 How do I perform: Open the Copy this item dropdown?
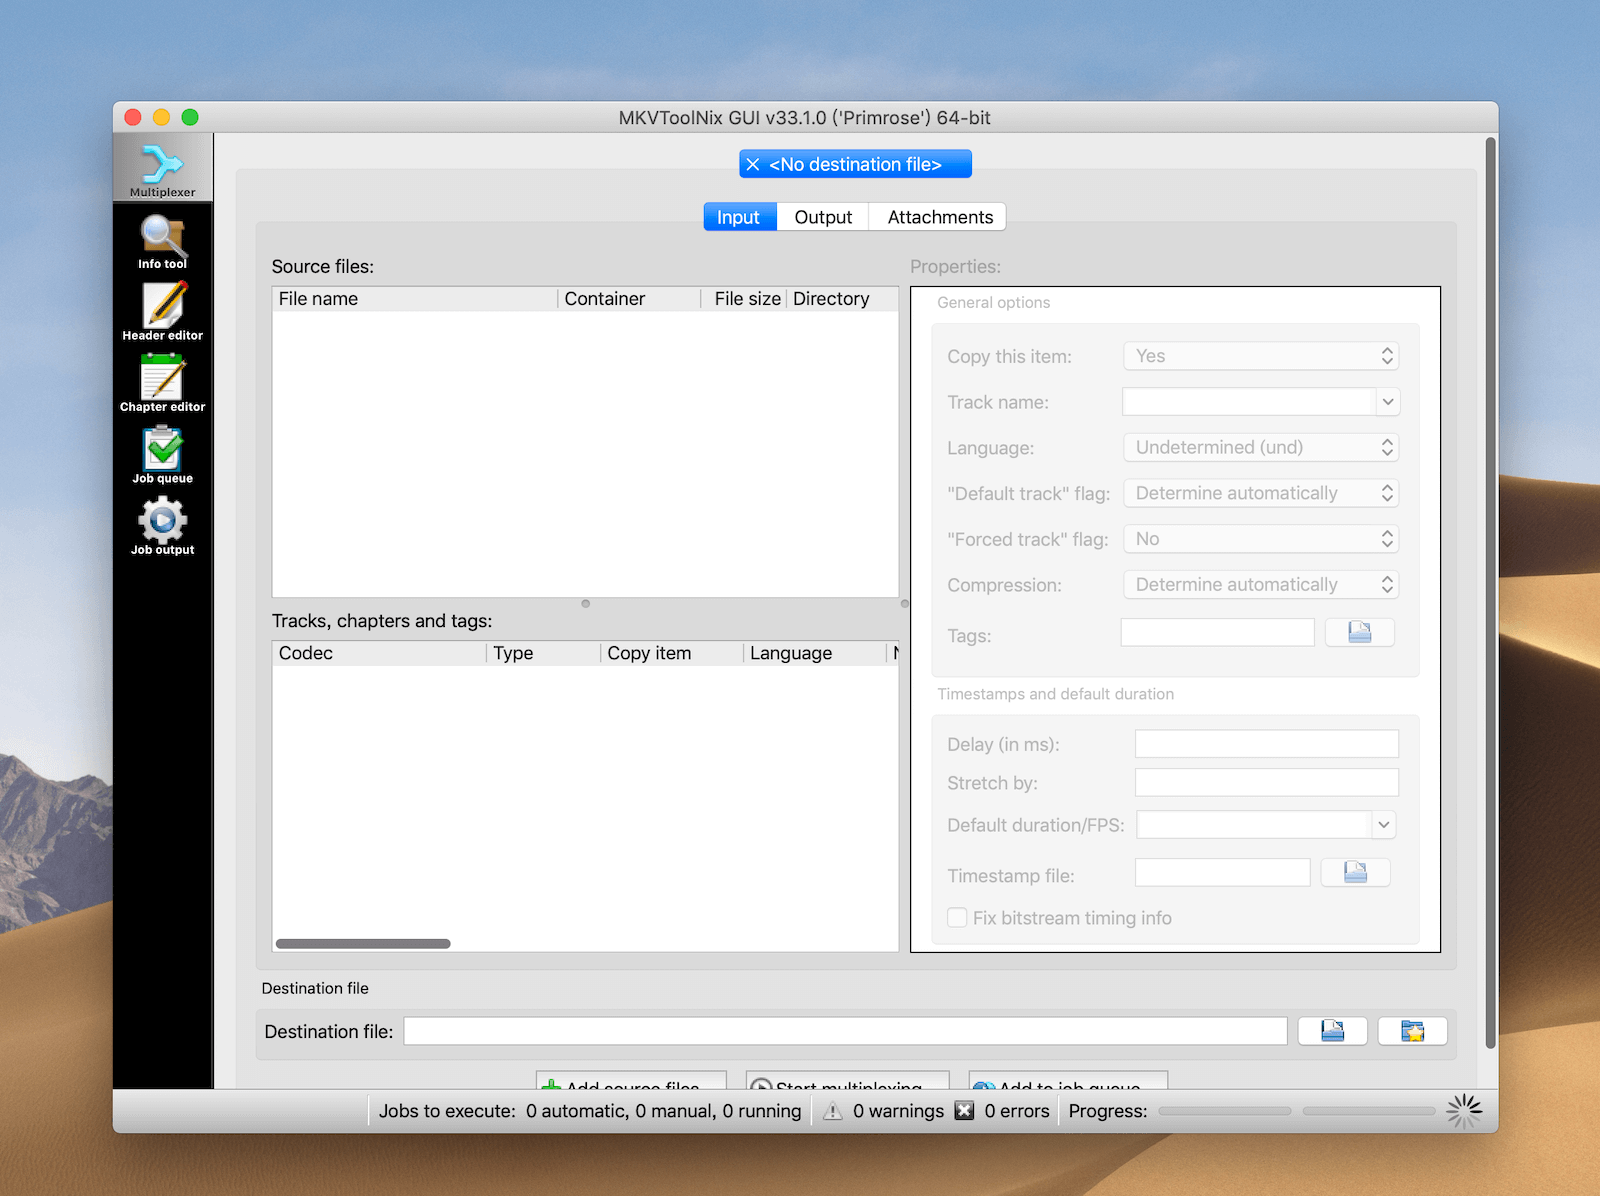(1260, 356)
